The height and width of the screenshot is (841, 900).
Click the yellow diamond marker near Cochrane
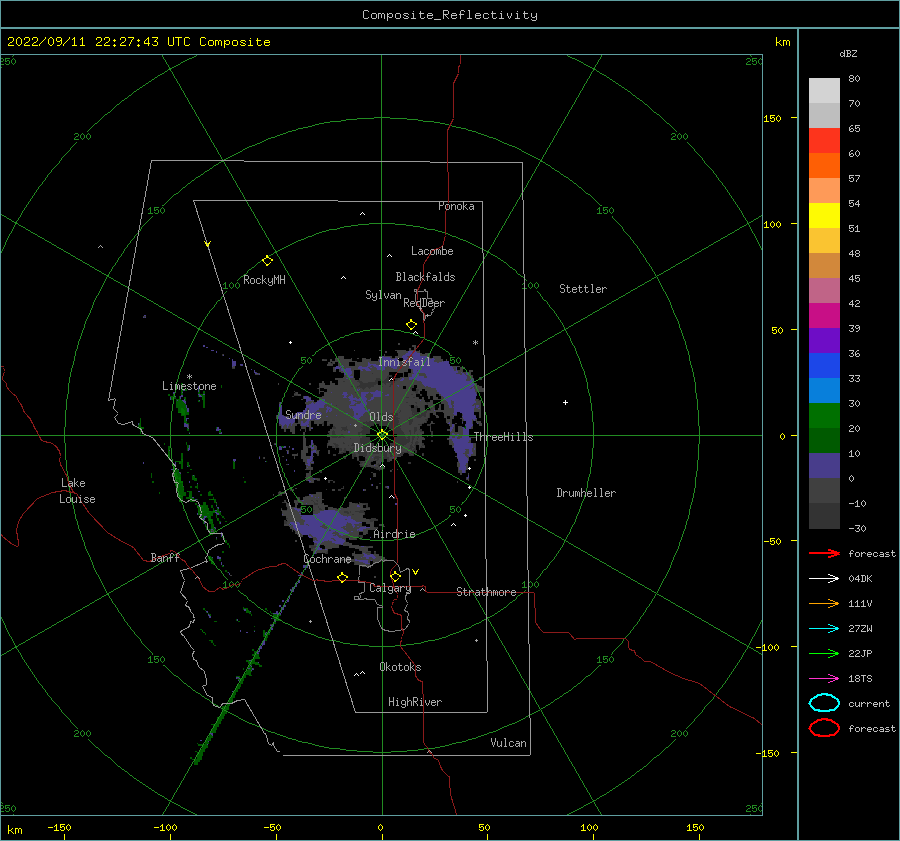343,577
